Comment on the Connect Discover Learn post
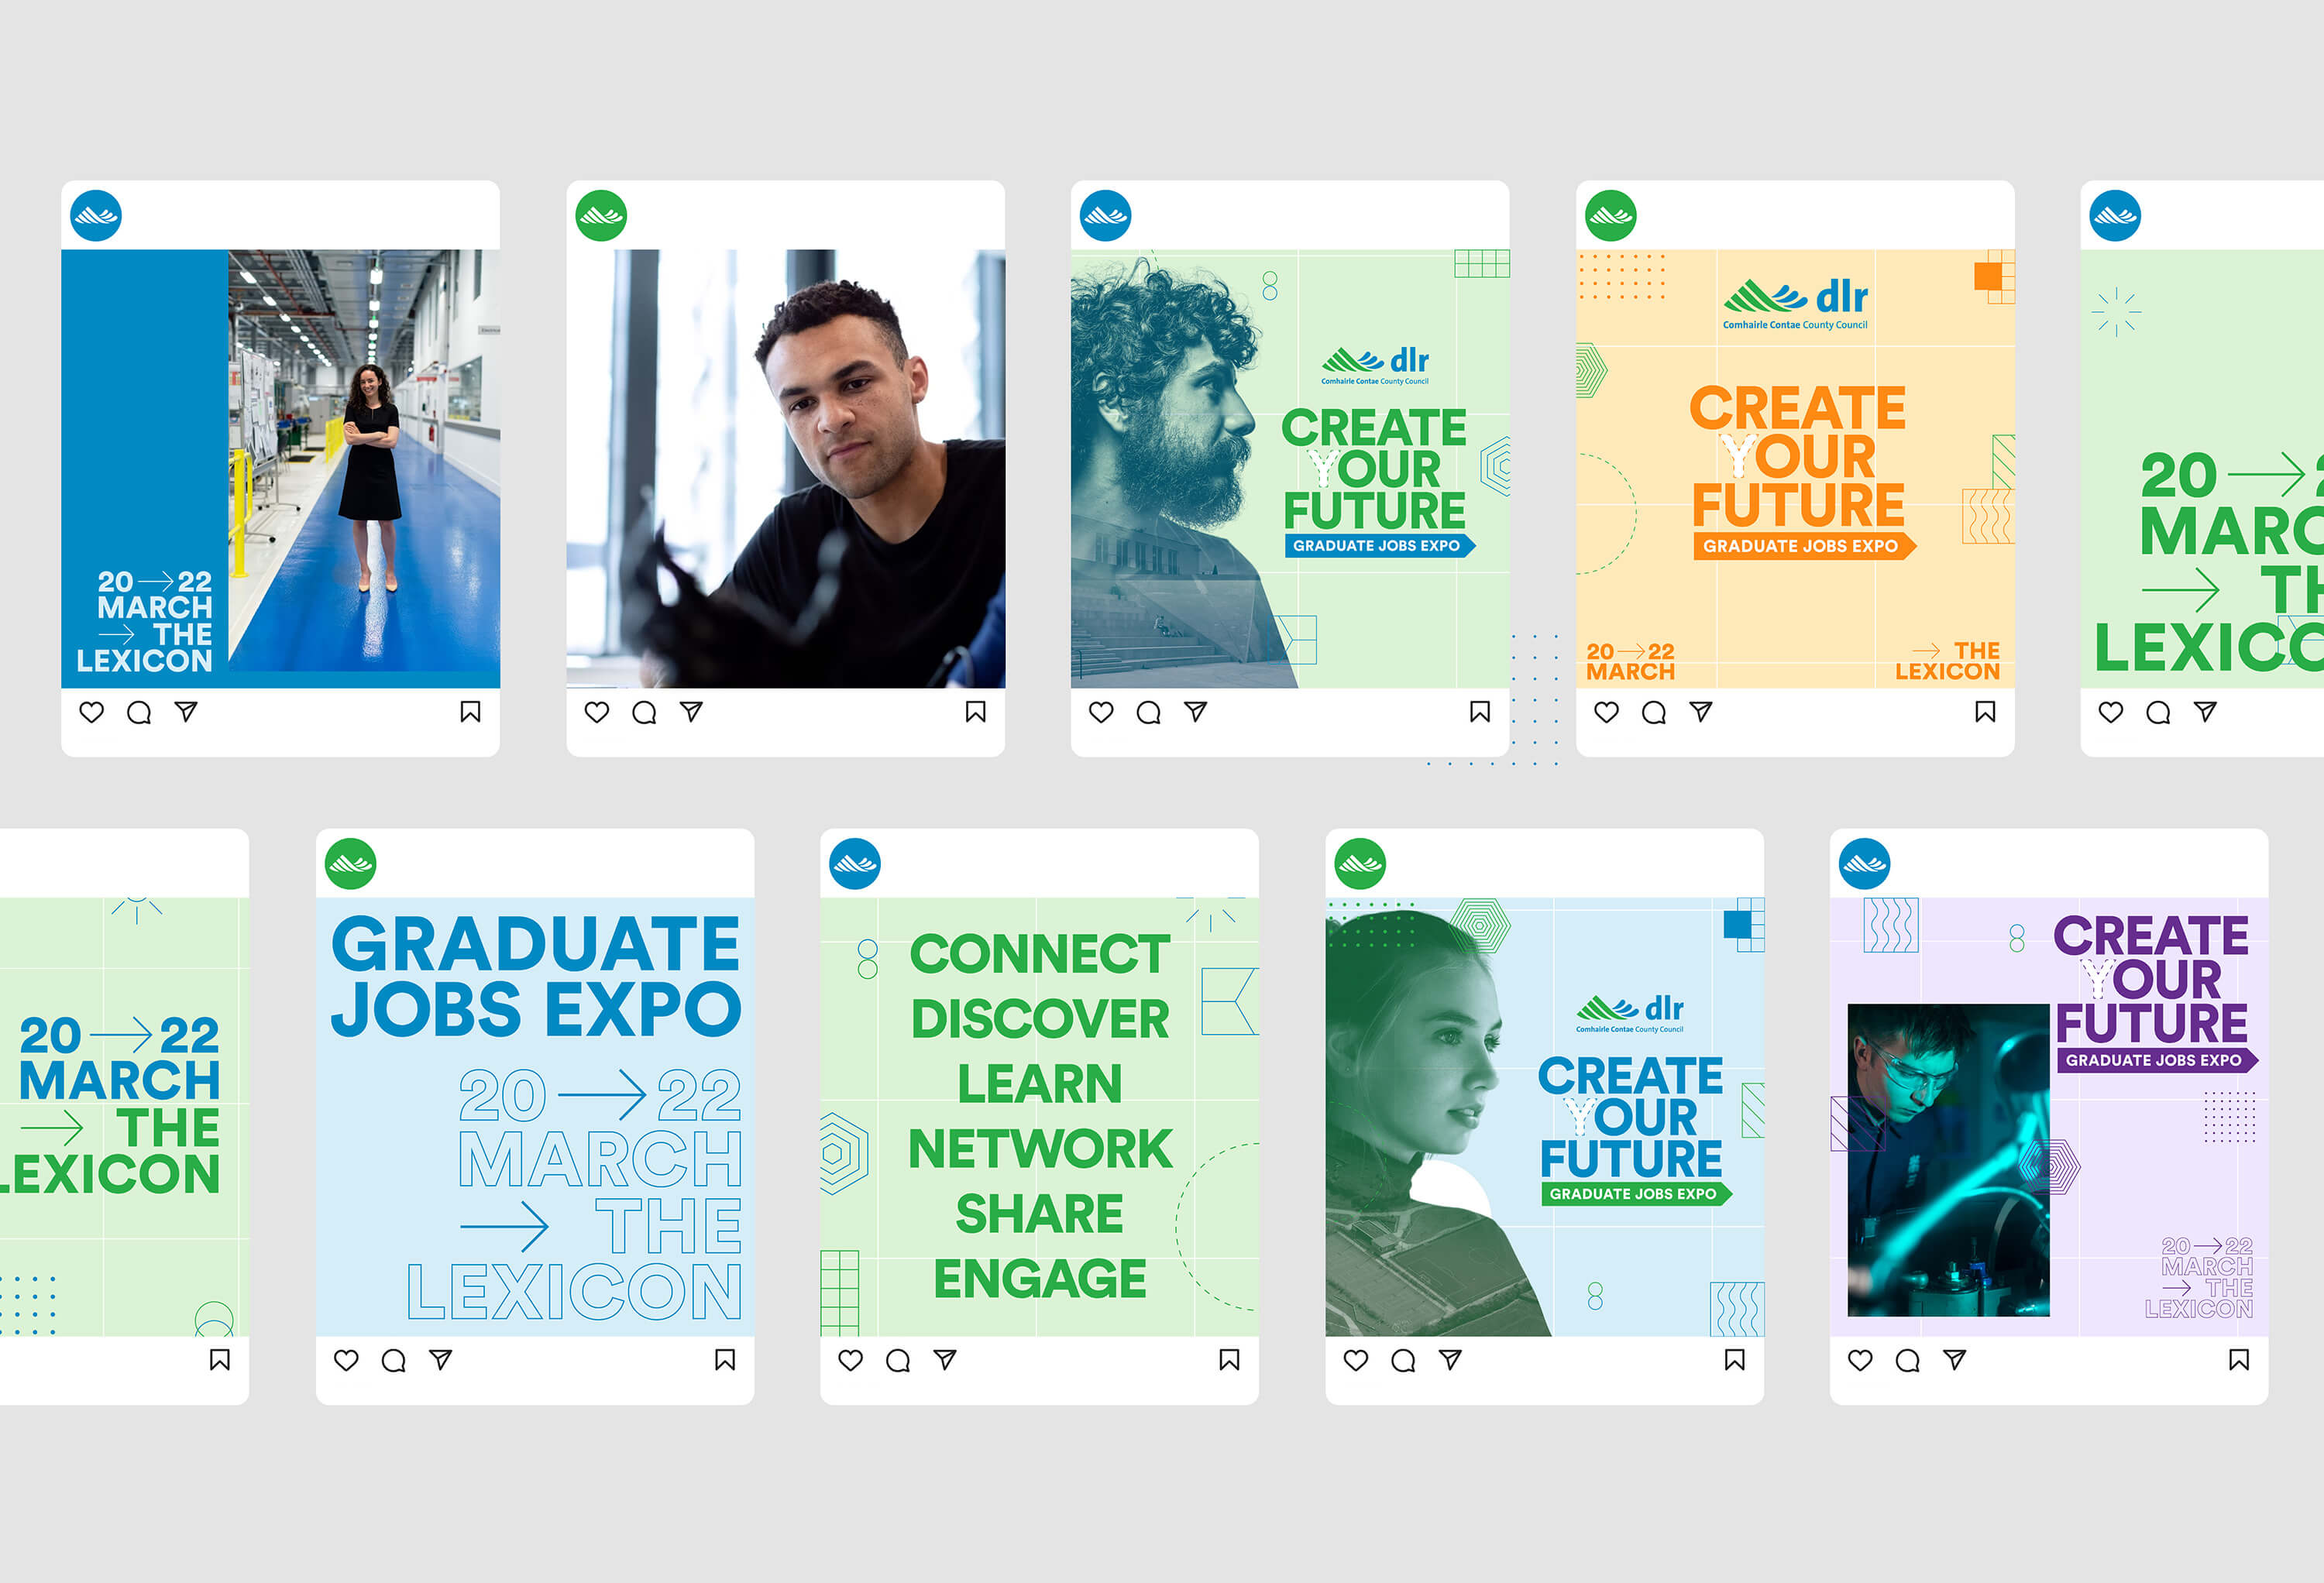The width and height of the screenshot is (2324, 1583). pyautogui.click(x=898, y=1360)
